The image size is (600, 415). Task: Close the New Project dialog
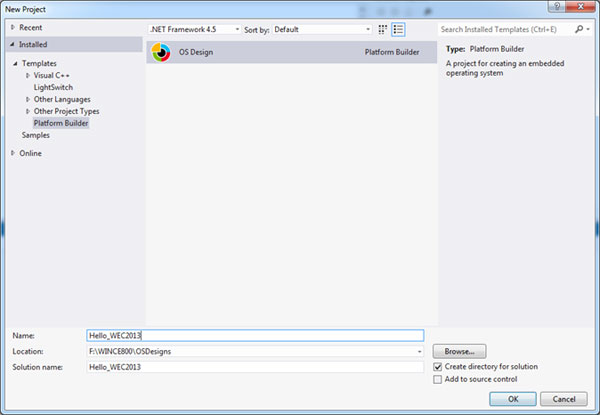tap(580, 7)
